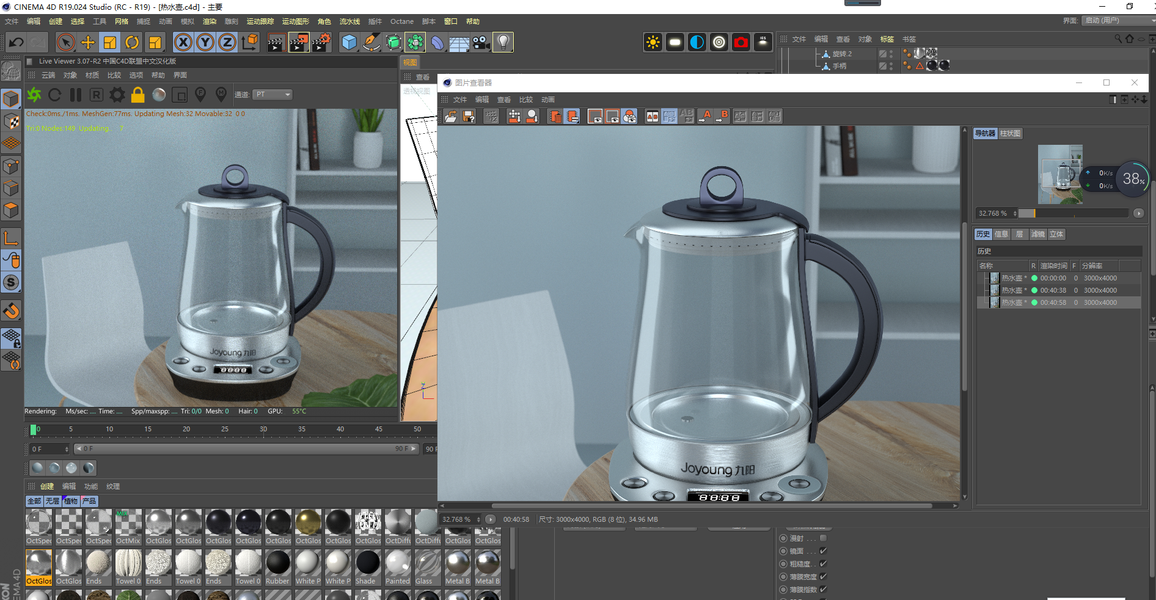Toggle the Z axis lock
The image size is (1156, 600).
[227, 42]
